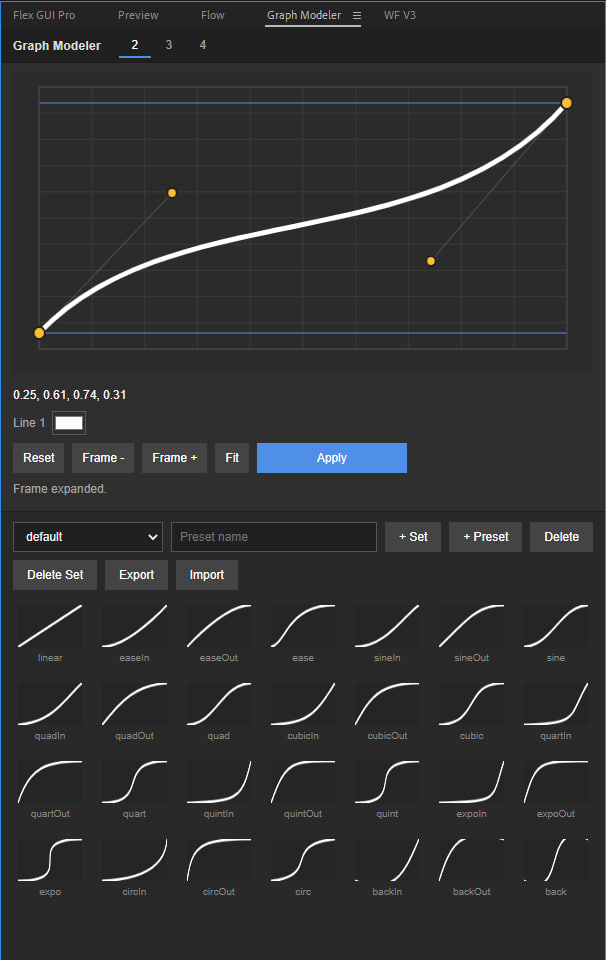Switch to the Flex GUI Pro tab

44,15
